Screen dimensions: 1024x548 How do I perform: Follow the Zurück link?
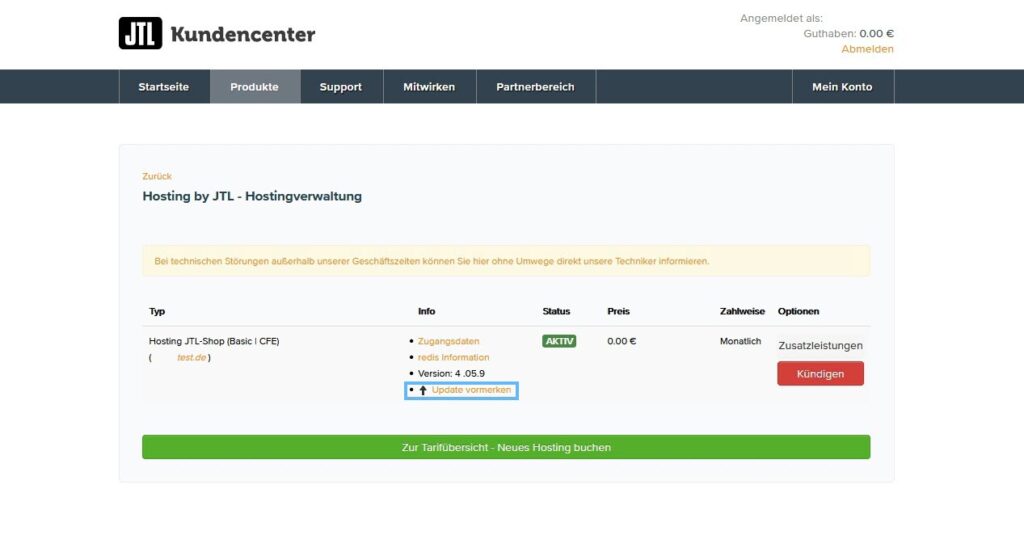click(x=157, y=176)
